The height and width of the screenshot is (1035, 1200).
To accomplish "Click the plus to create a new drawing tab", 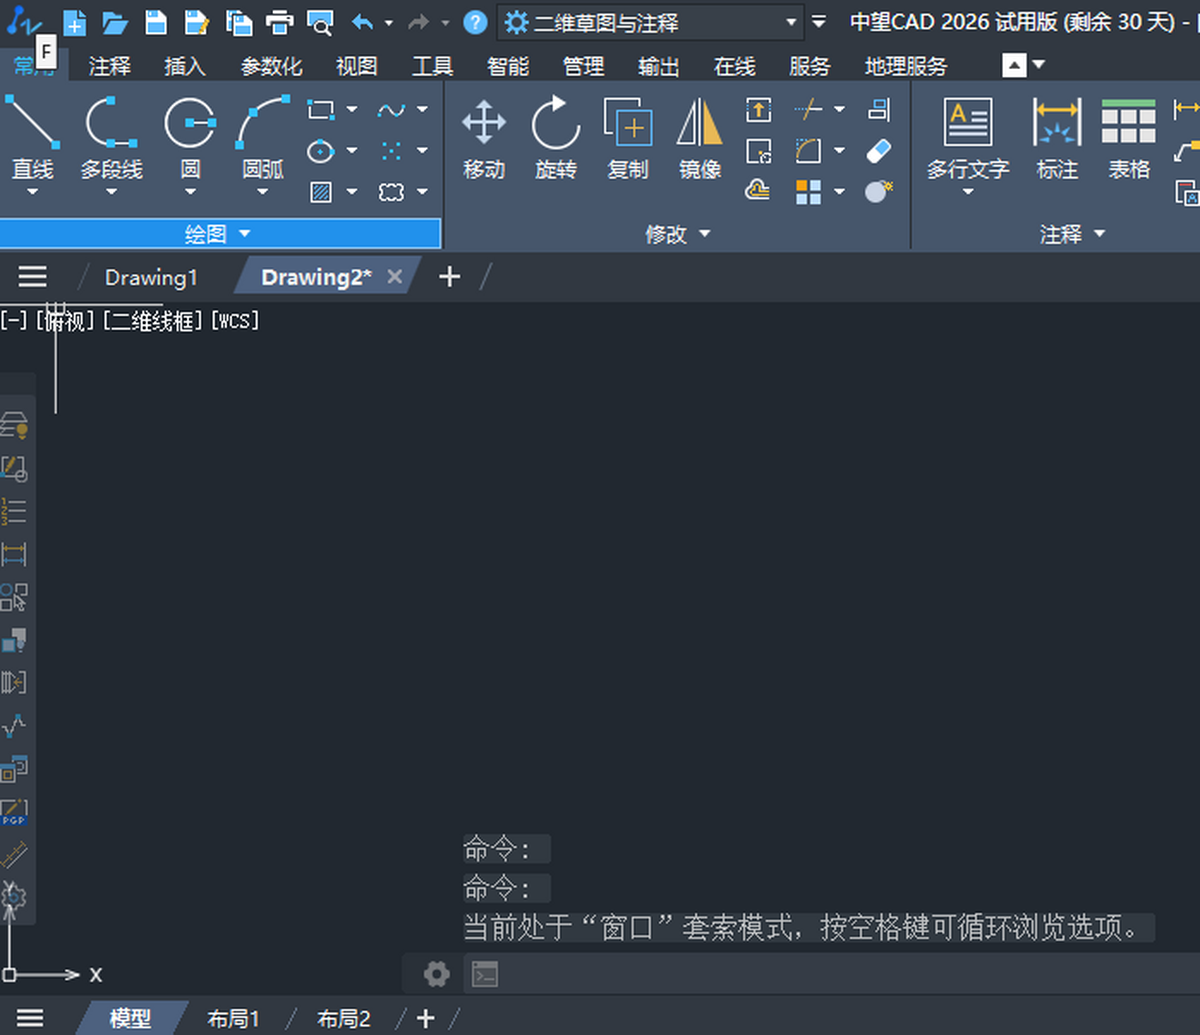I will coord(449,277).
